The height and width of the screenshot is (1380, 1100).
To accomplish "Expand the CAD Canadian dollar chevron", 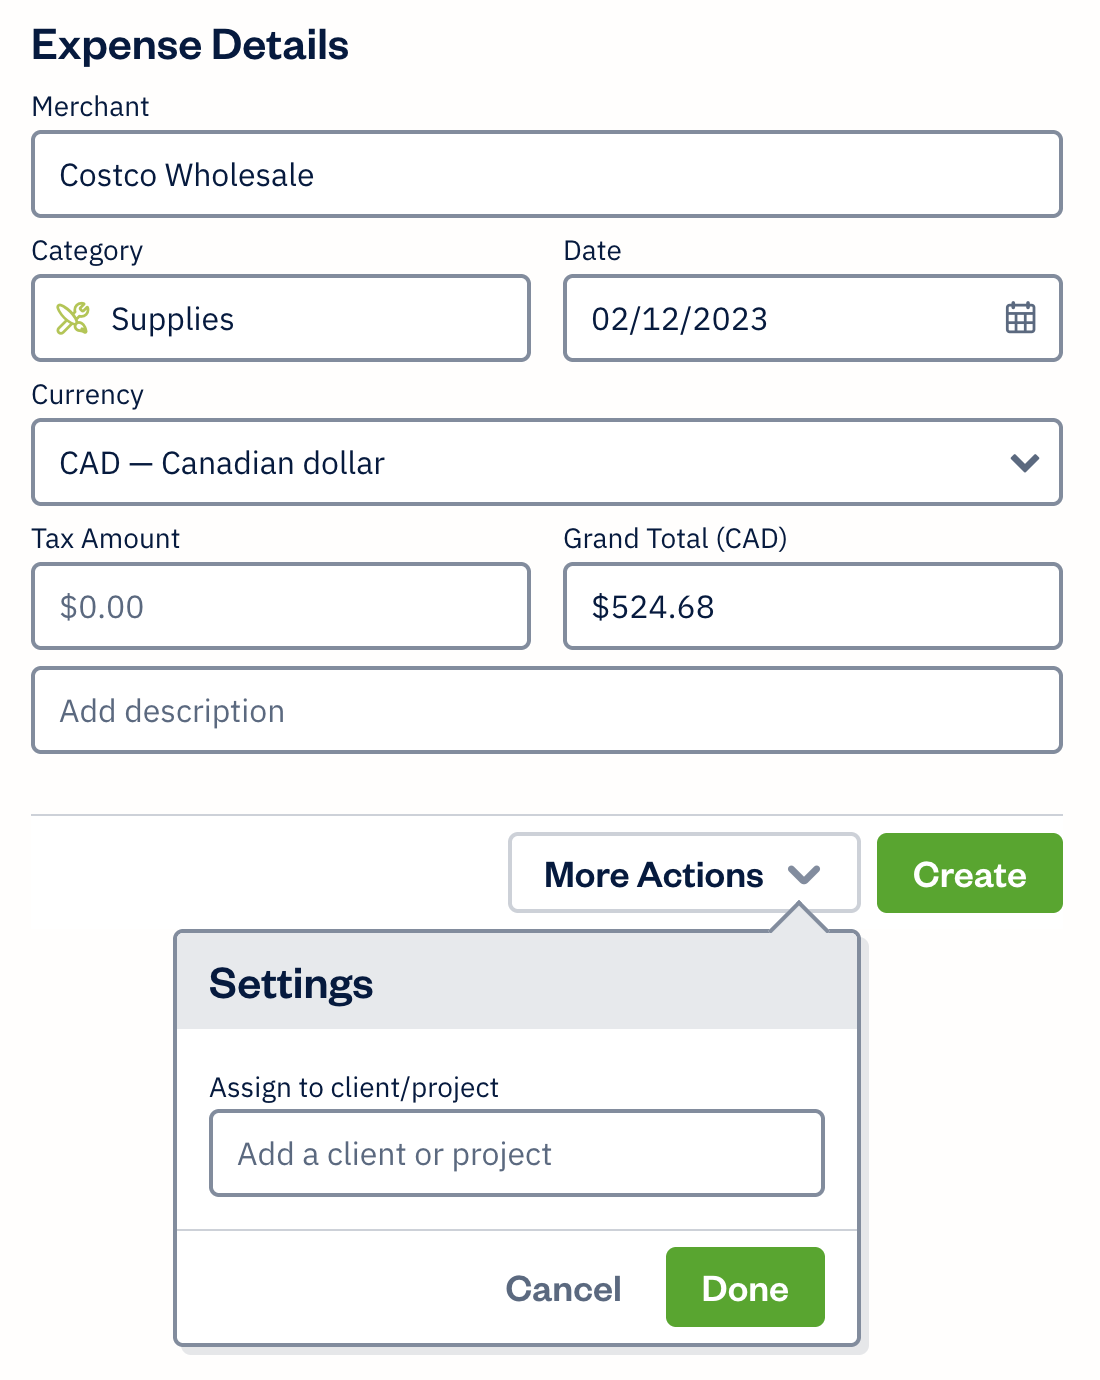I will (1025, 463).
